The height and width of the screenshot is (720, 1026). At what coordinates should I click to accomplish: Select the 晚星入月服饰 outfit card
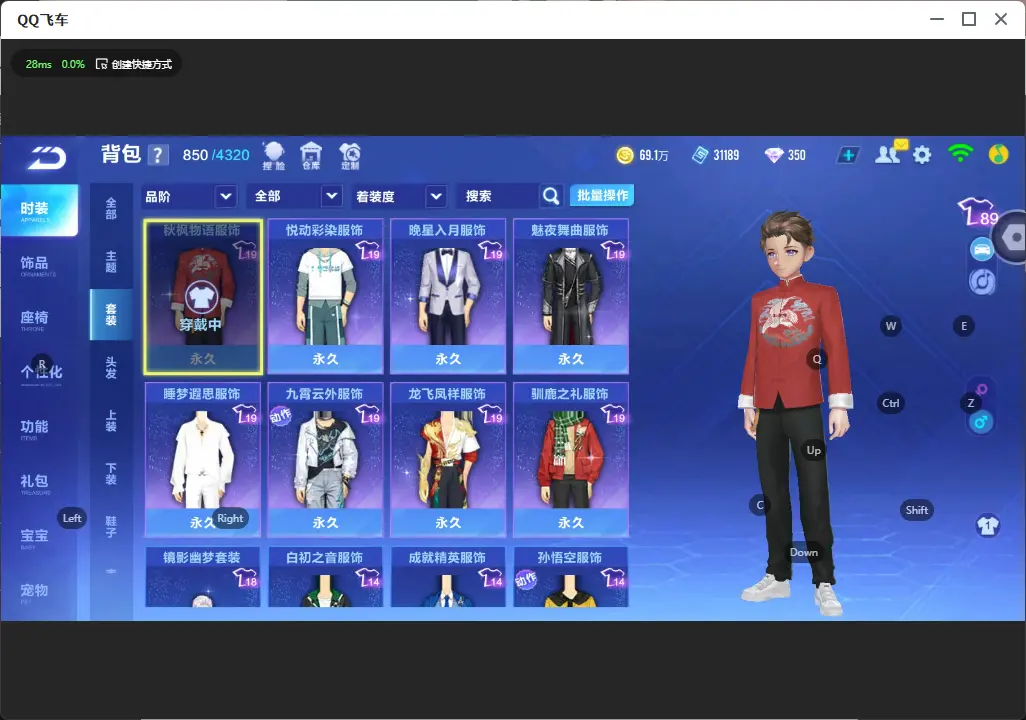(448, 297)
